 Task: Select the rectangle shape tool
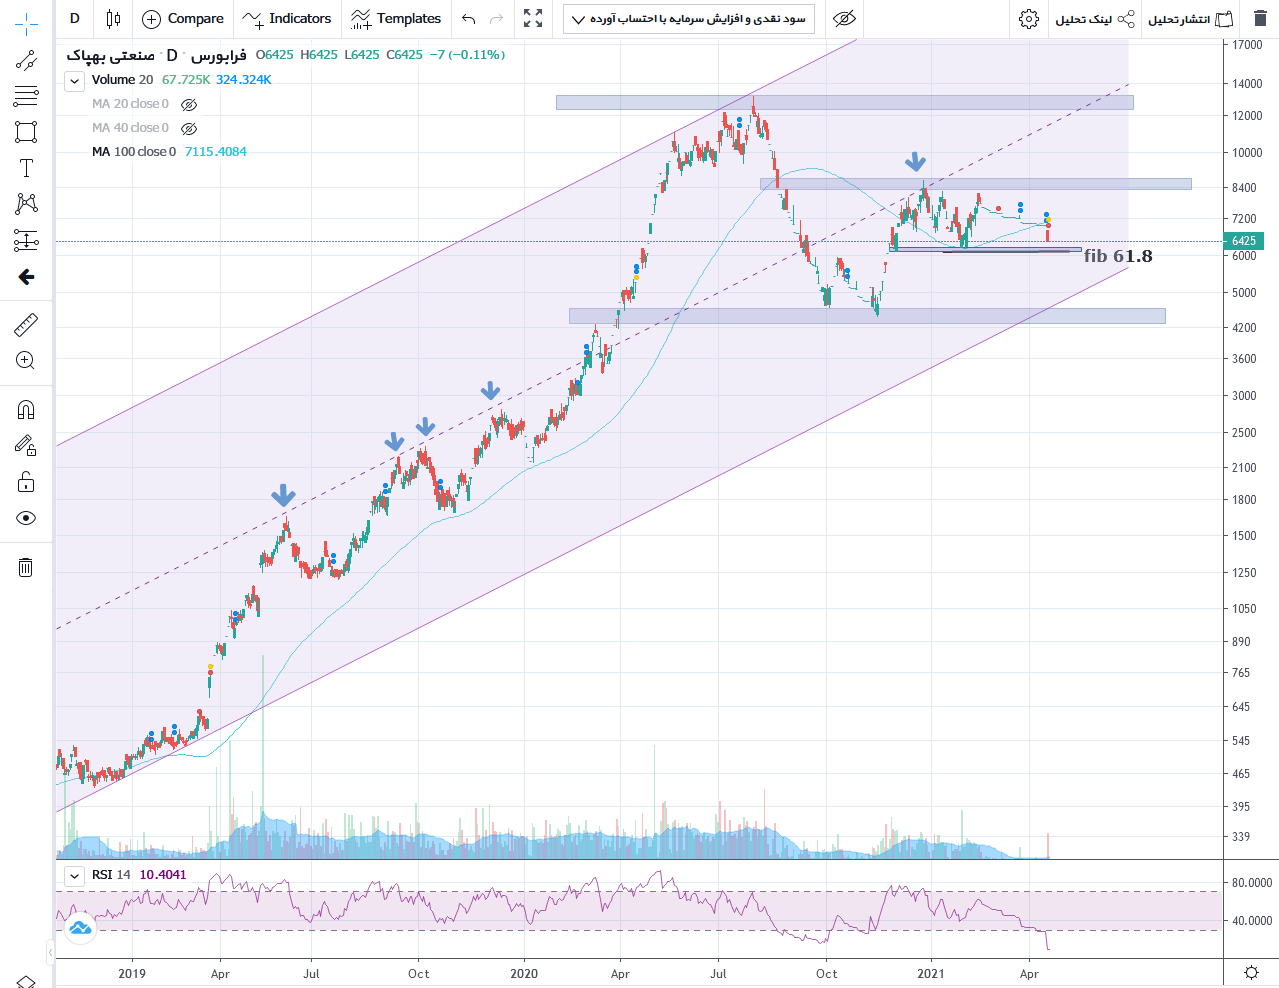pos(26,132)
